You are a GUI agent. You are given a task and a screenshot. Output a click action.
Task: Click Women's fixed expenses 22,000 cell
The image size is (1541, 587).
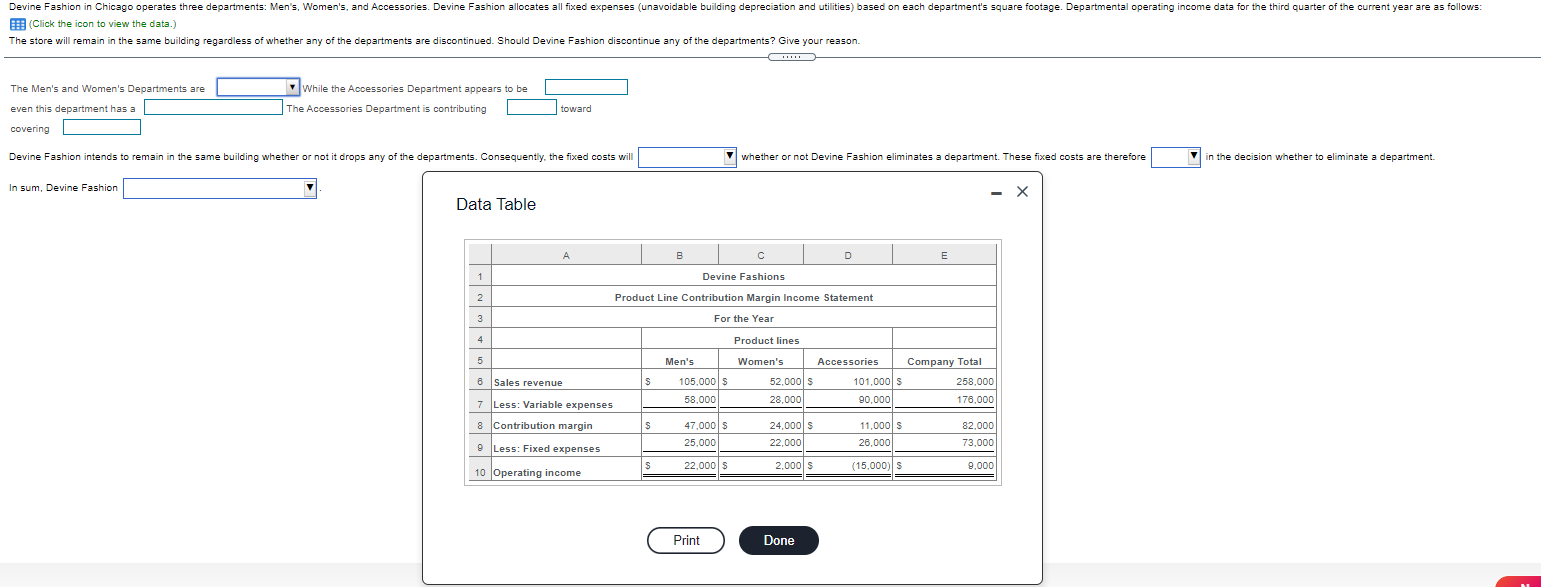click(x=760, y=443)
